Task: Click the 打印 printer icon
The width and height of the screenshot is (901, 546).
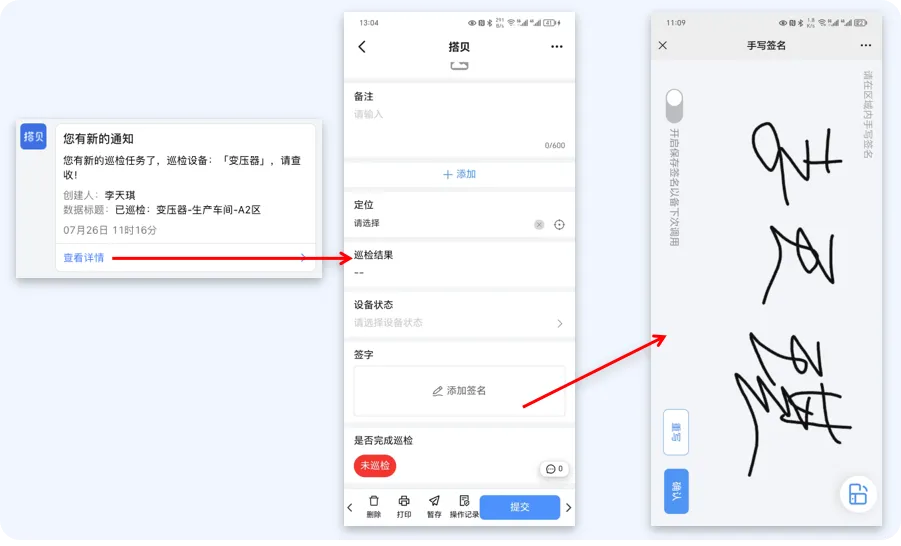Action: (x=404, y=501)
